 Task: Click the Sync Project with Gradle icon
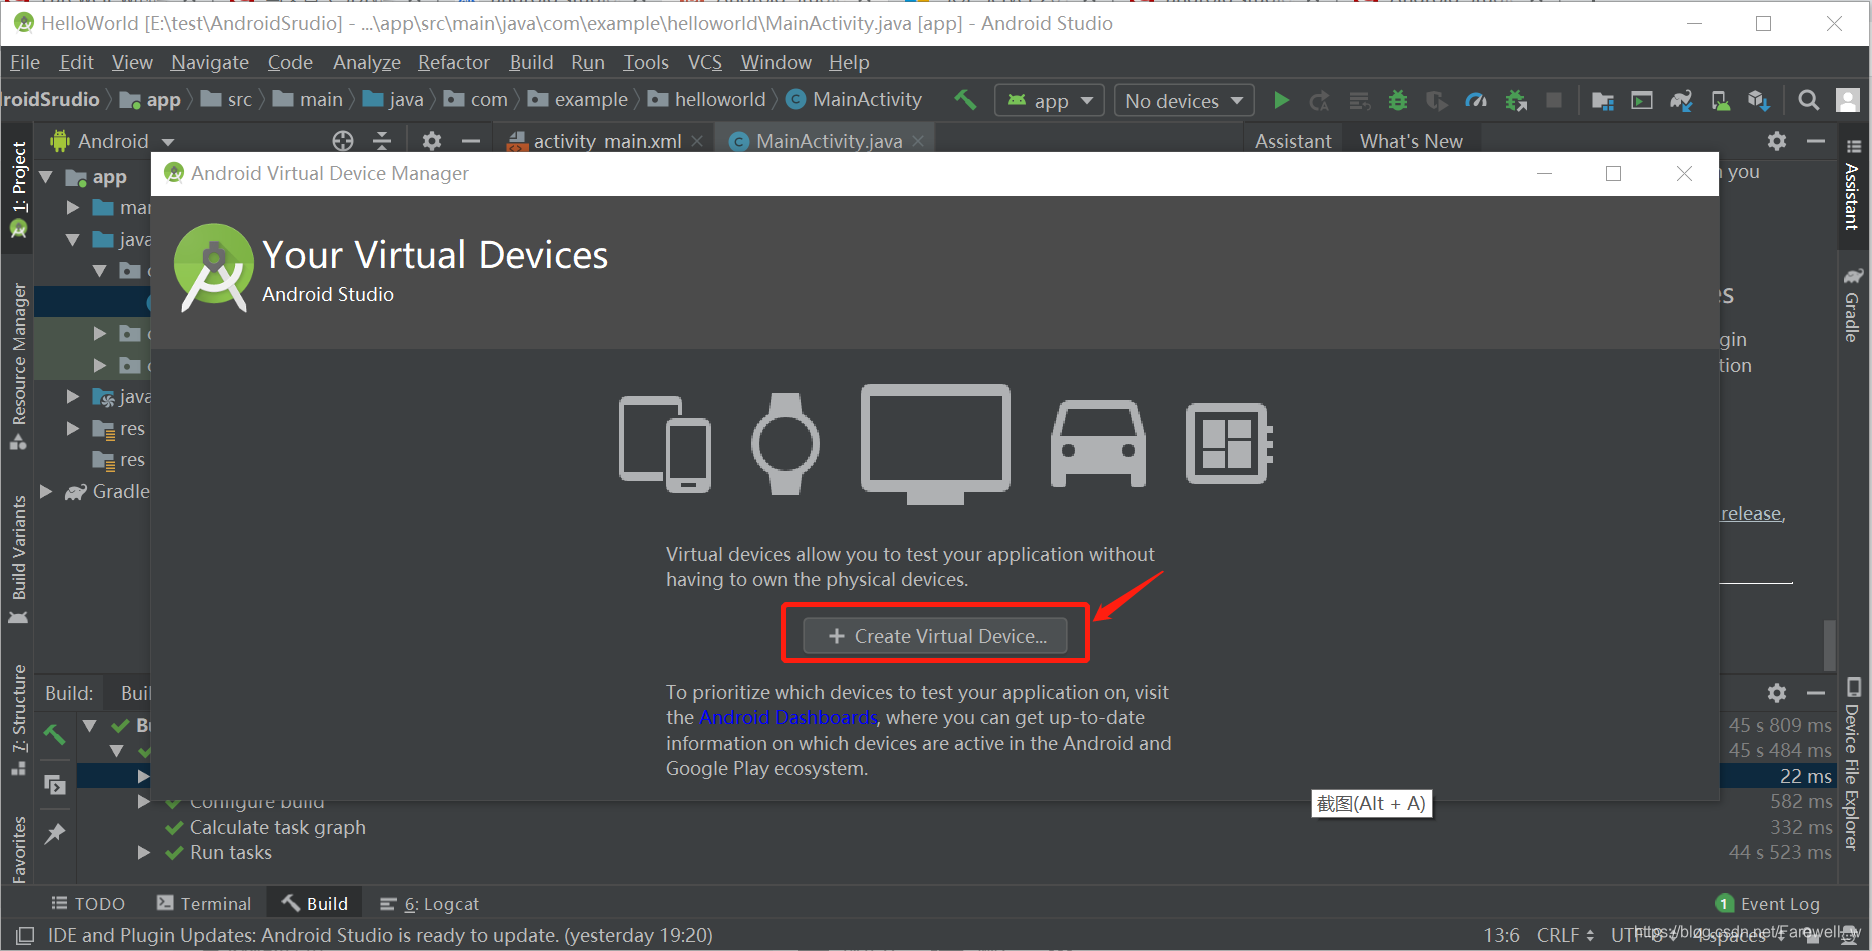(1681, 100)
